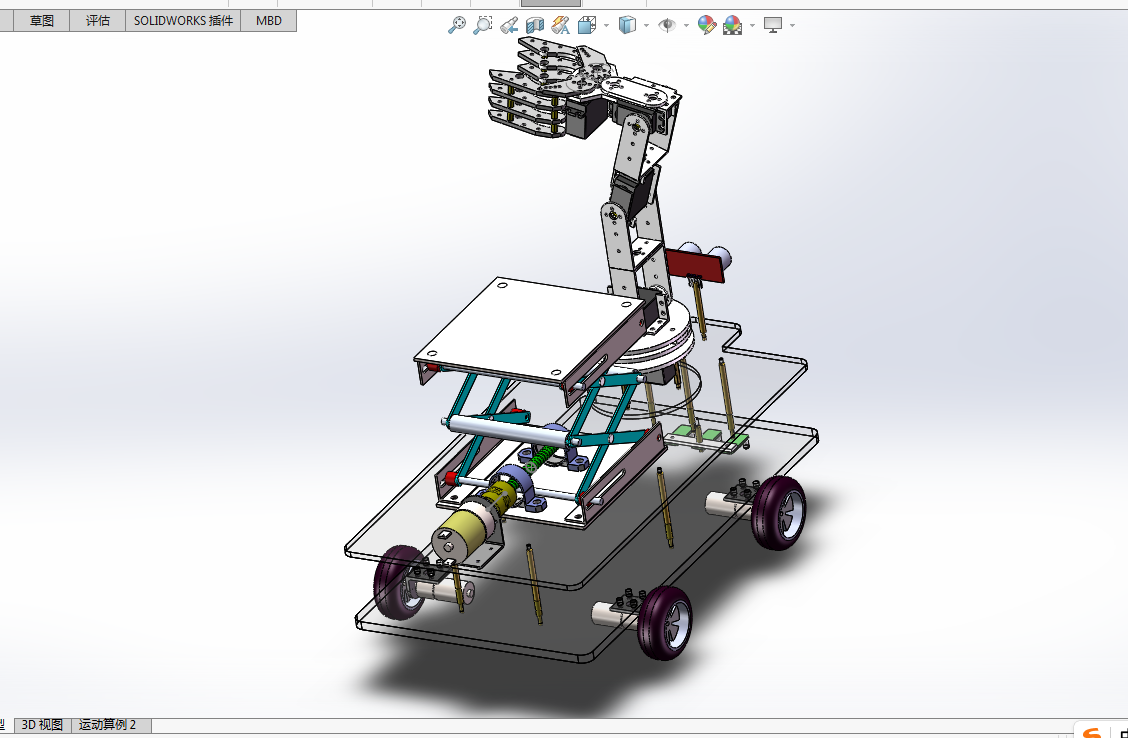
Task: Select the green lead screw spring
Action: tap(545, 458)
